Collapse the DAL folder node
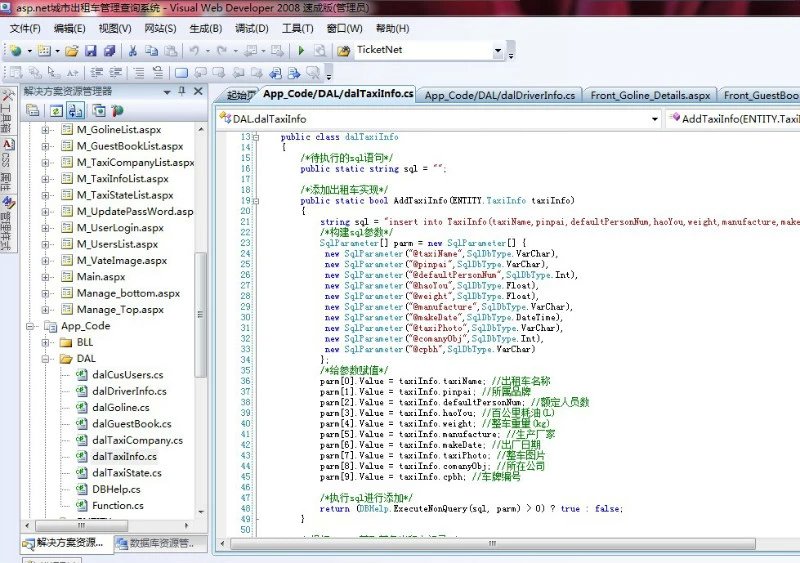Screen dimensions: 800x563 45,359
